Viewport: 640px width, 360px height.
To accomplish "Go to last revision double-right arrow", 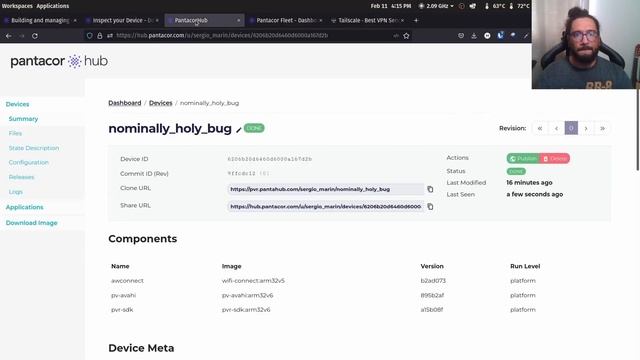I will tap(602, 128).
